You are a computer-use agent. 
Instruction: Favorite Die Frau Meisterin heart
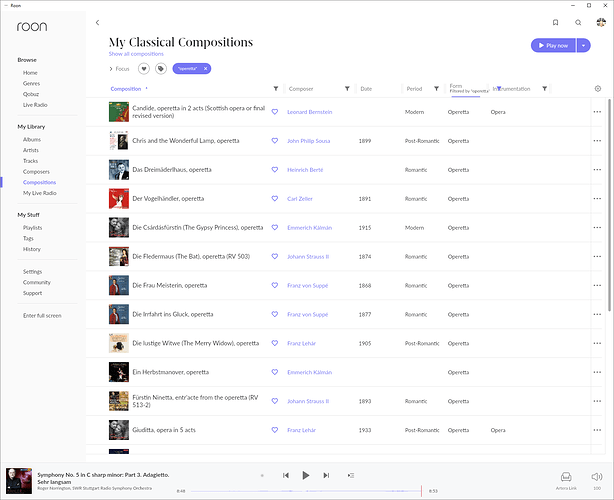(275, 285)
